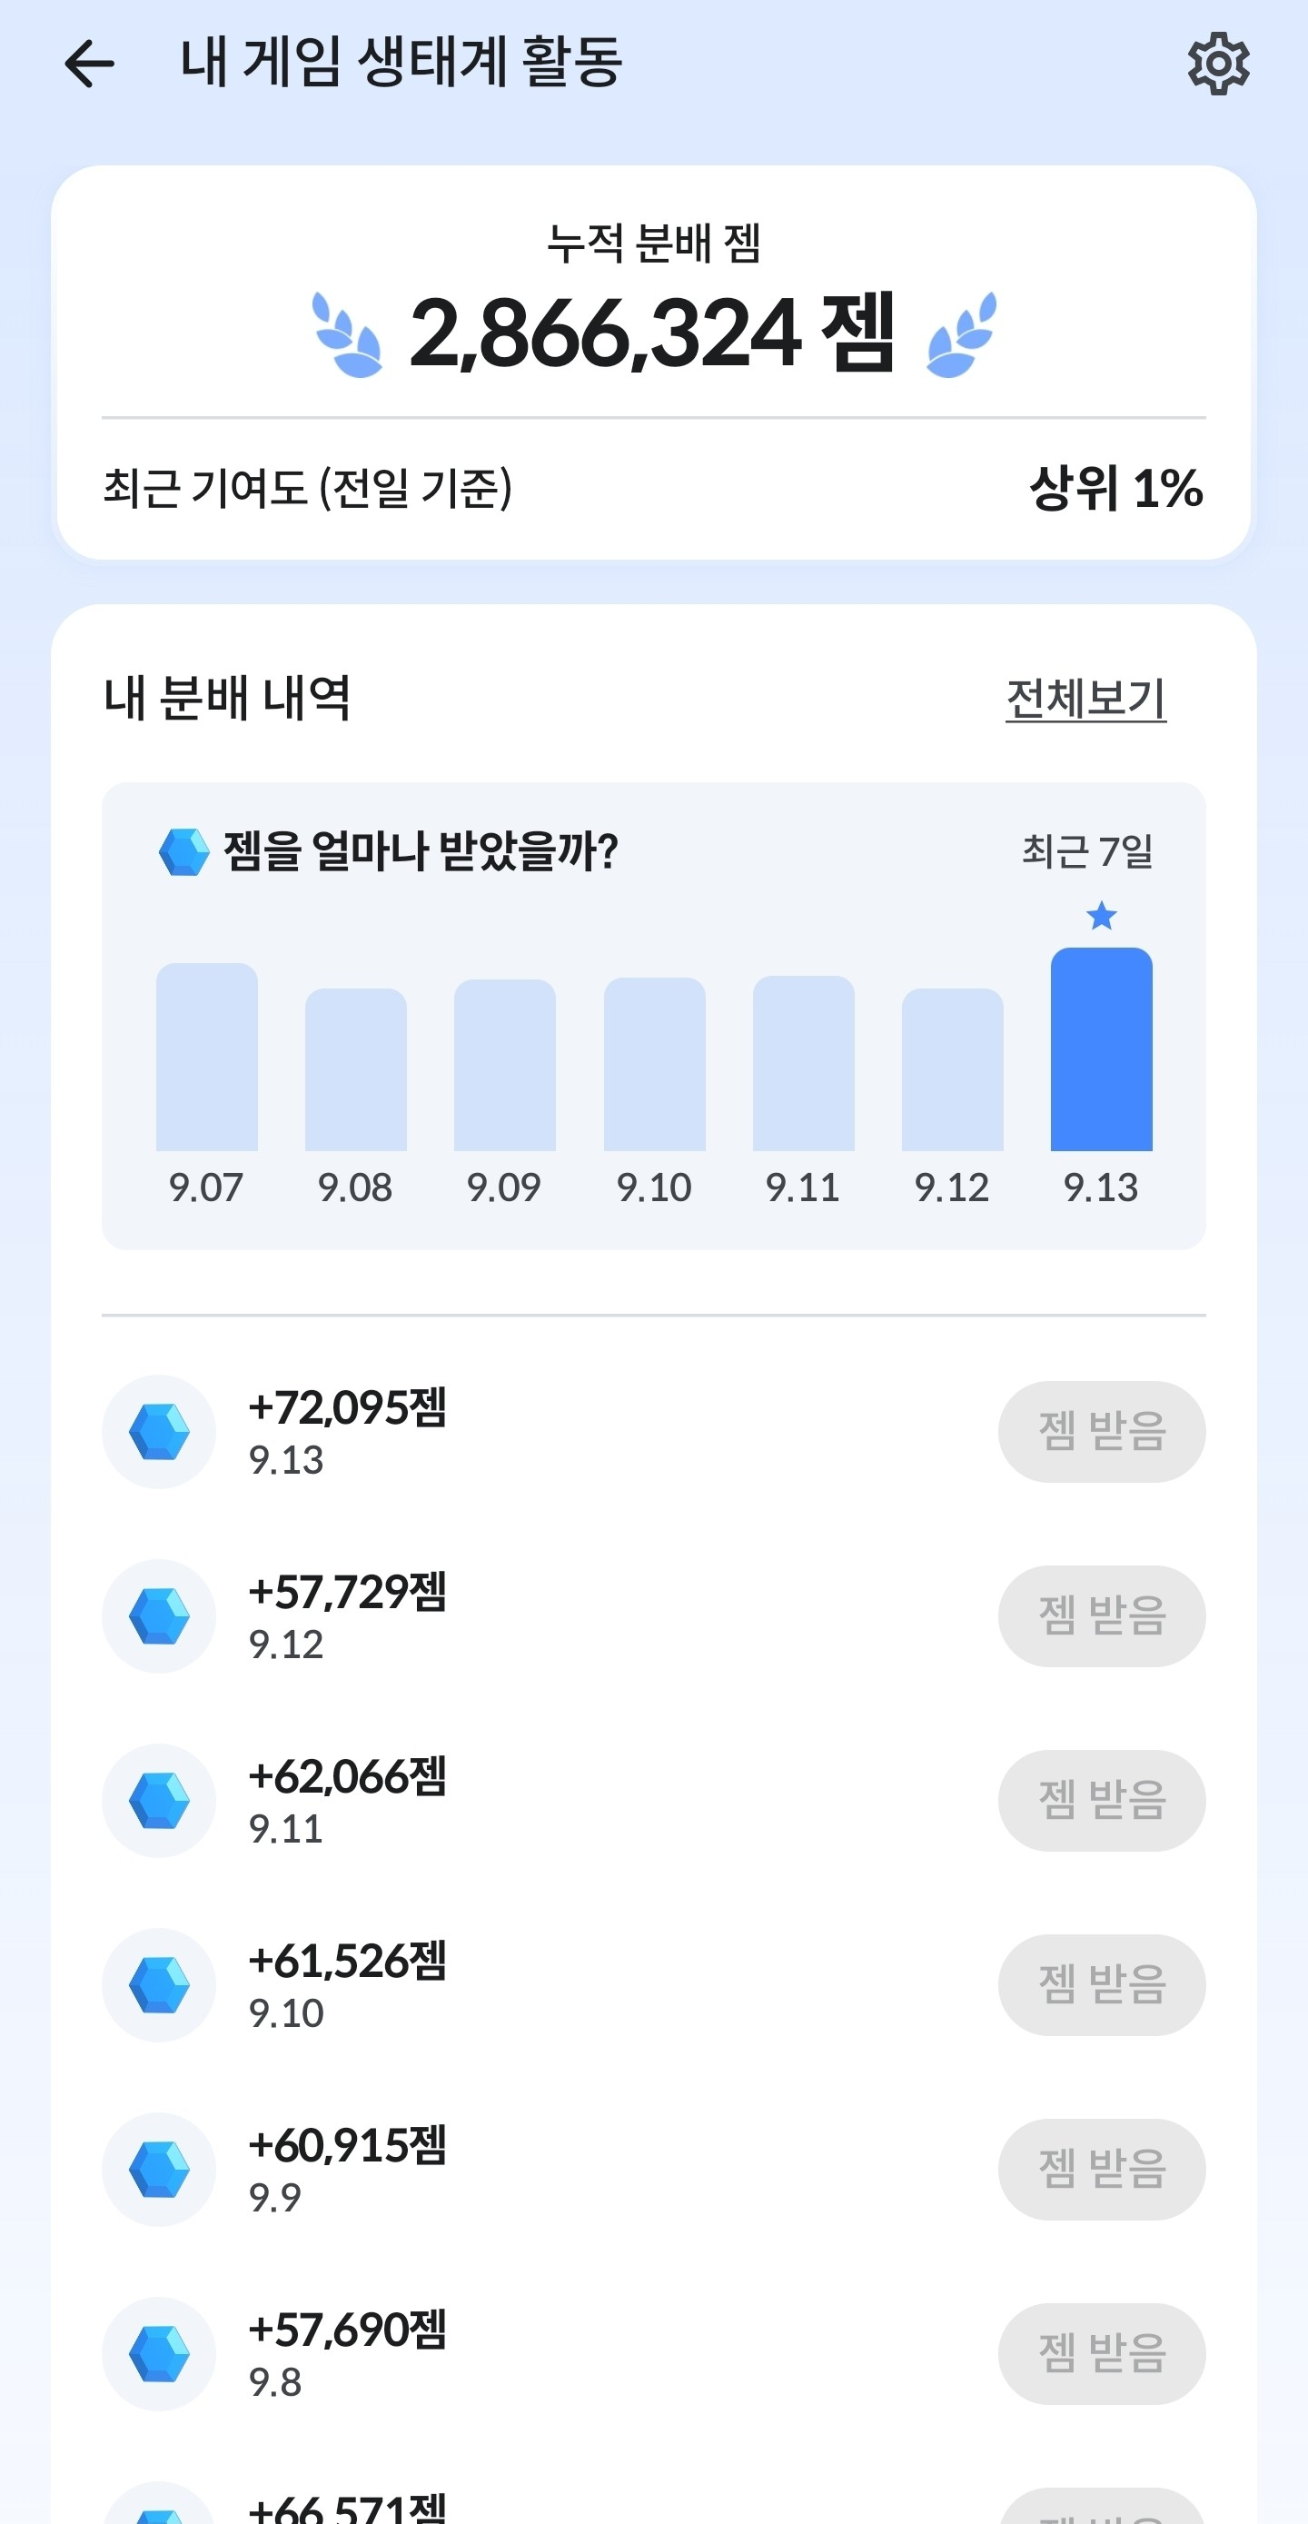Screen dimensions: 1308x2524
Task: Tap the star marker above 9.13 bar
Action: tap(1102, 915)
